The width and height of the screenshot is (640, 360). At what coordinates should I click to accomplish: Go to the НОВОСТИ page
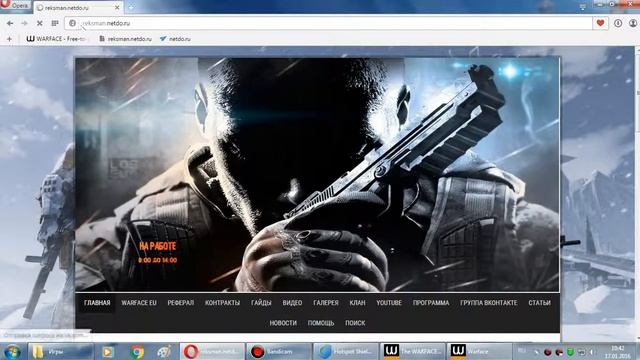click(283, 323)
